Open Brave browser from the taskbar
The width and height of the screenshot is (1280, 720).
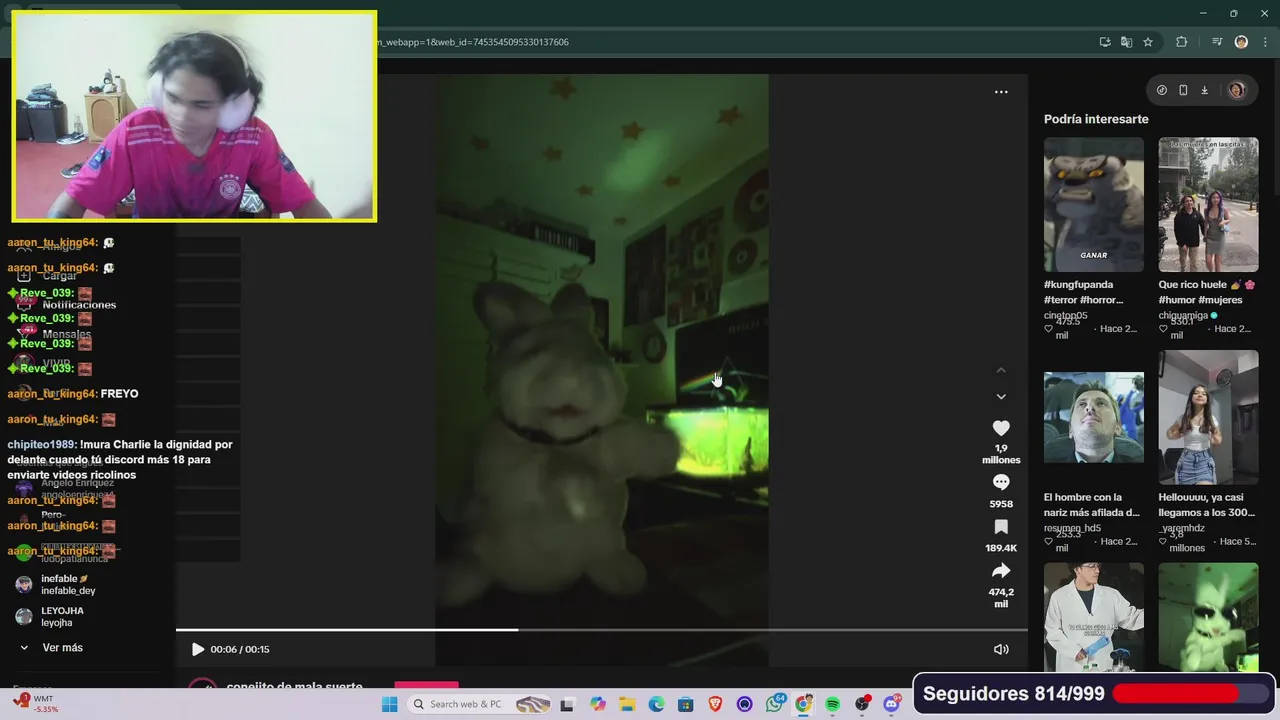(x=715, y=704)
